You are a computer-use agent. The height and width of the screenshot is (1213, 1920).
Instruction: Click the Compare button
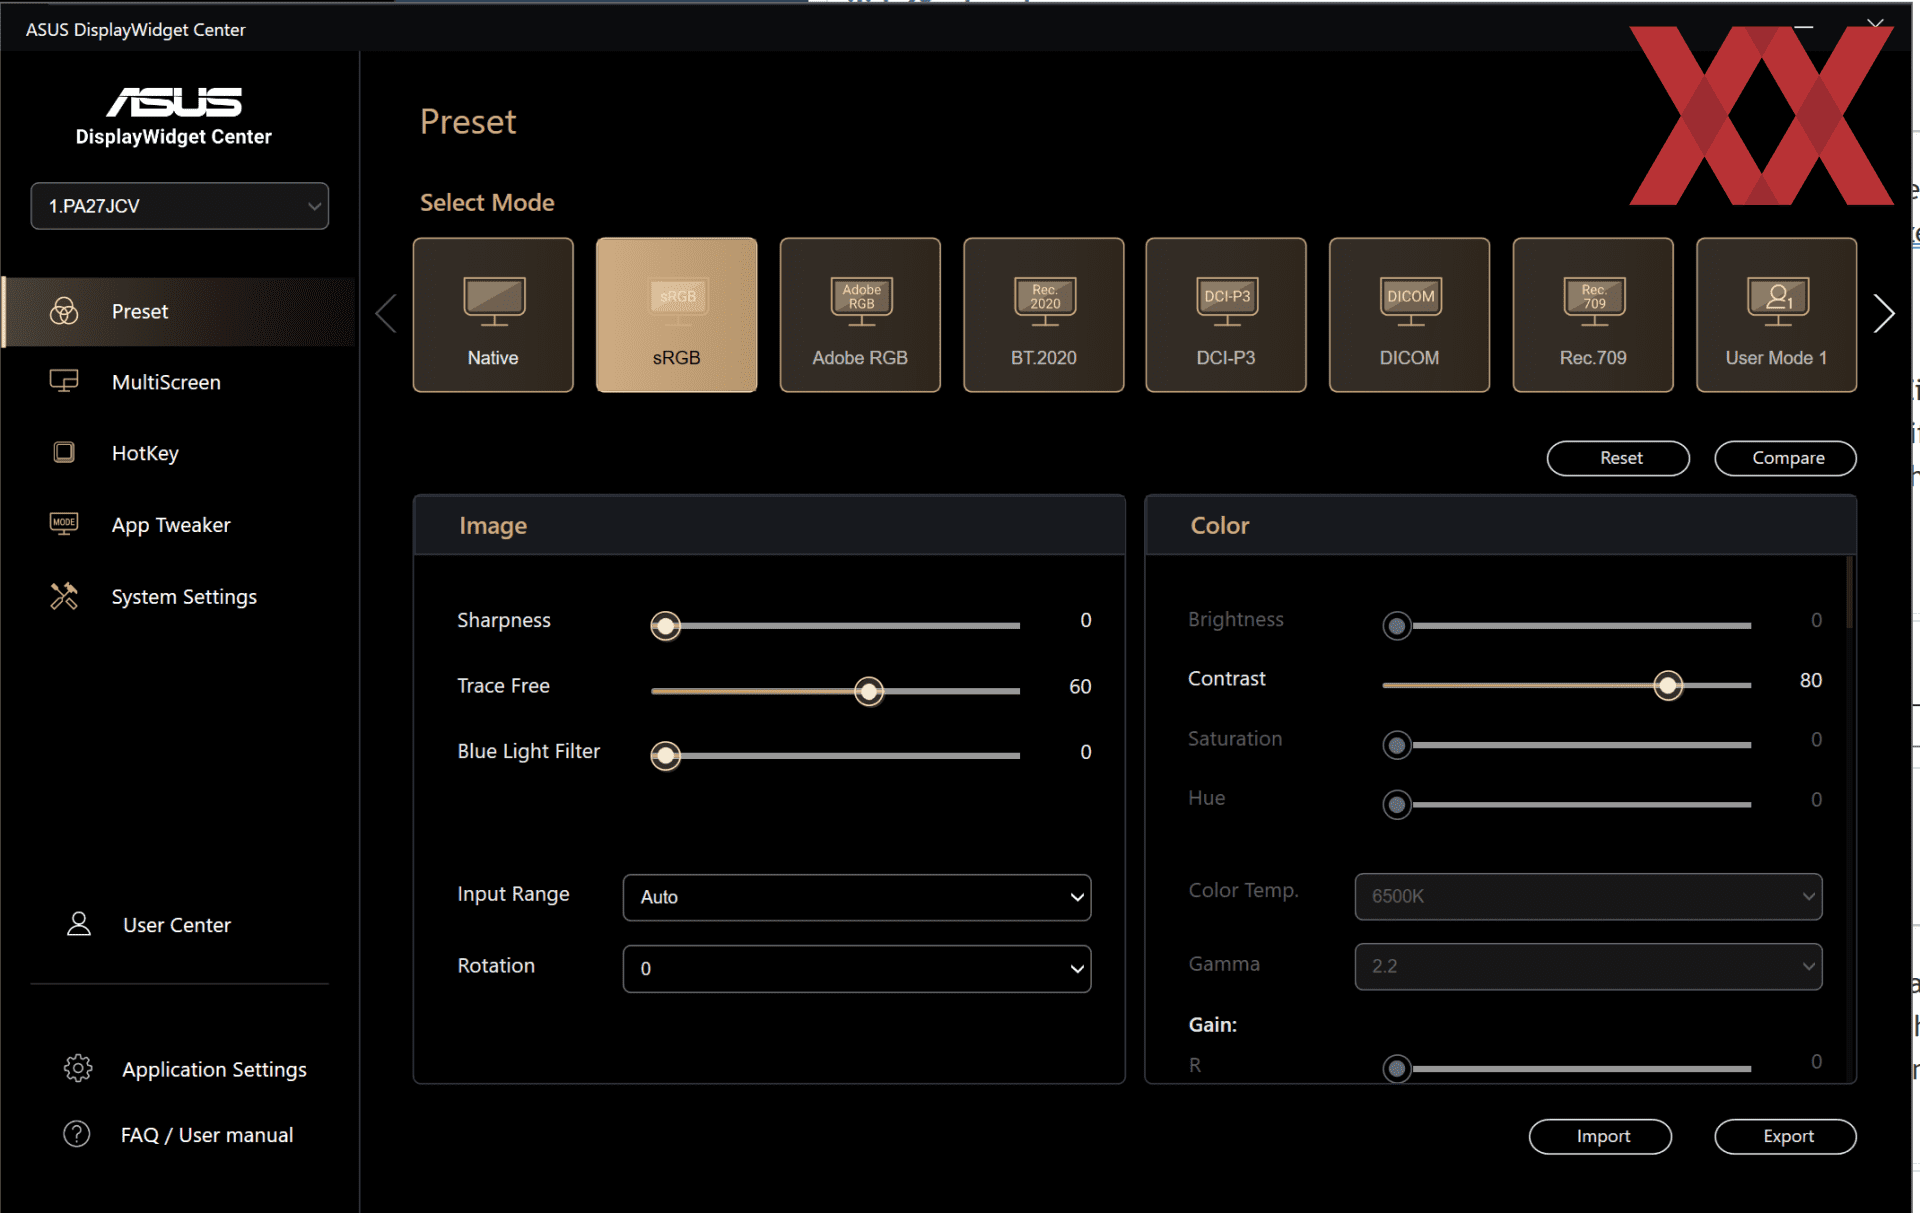pos(1785,458)
